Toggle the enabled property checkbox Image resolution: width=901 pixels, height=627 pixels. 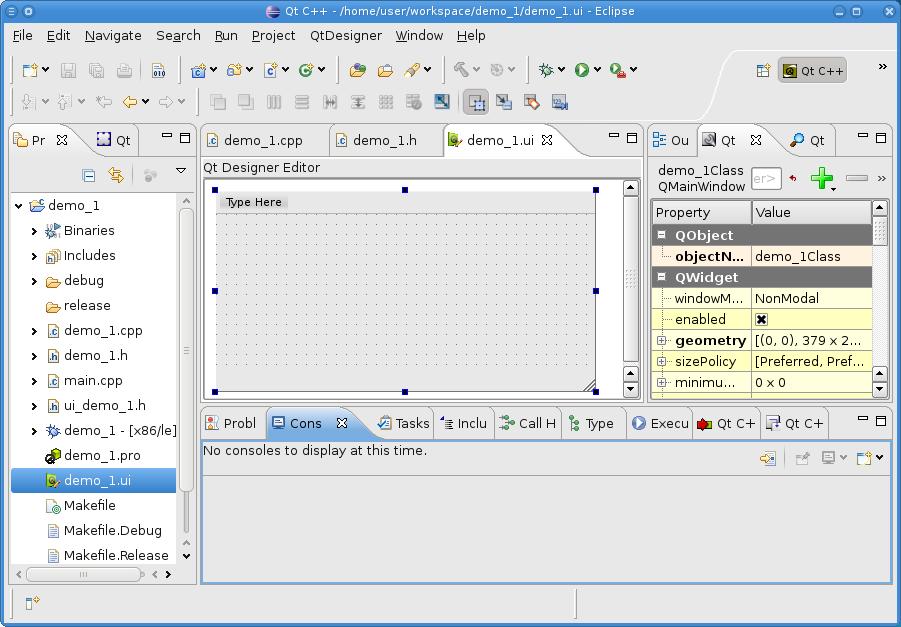761,319
